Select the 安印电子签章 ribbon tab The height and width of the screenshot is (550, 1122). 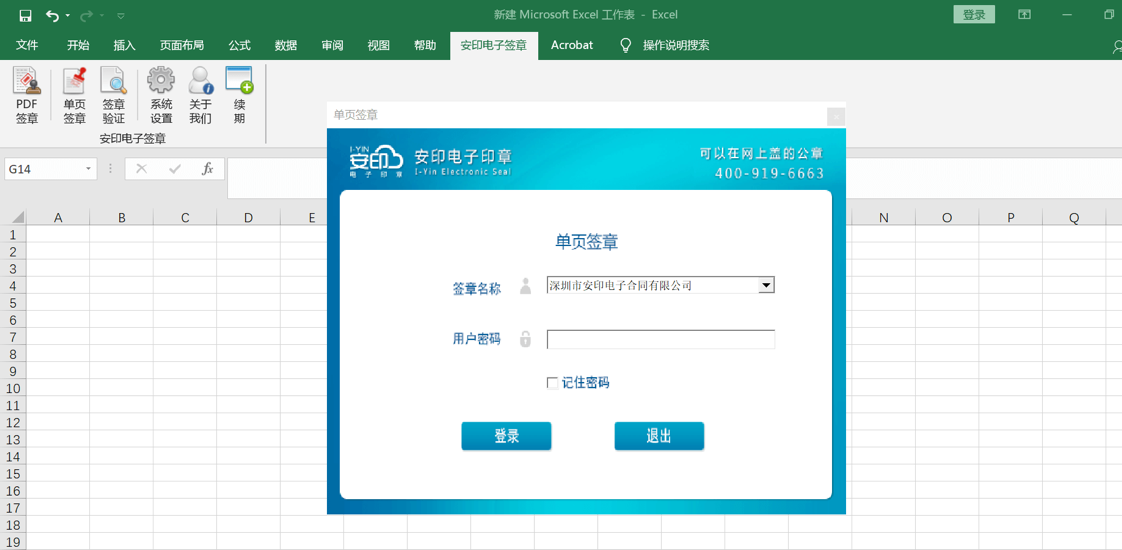click(x=494, y=45)
